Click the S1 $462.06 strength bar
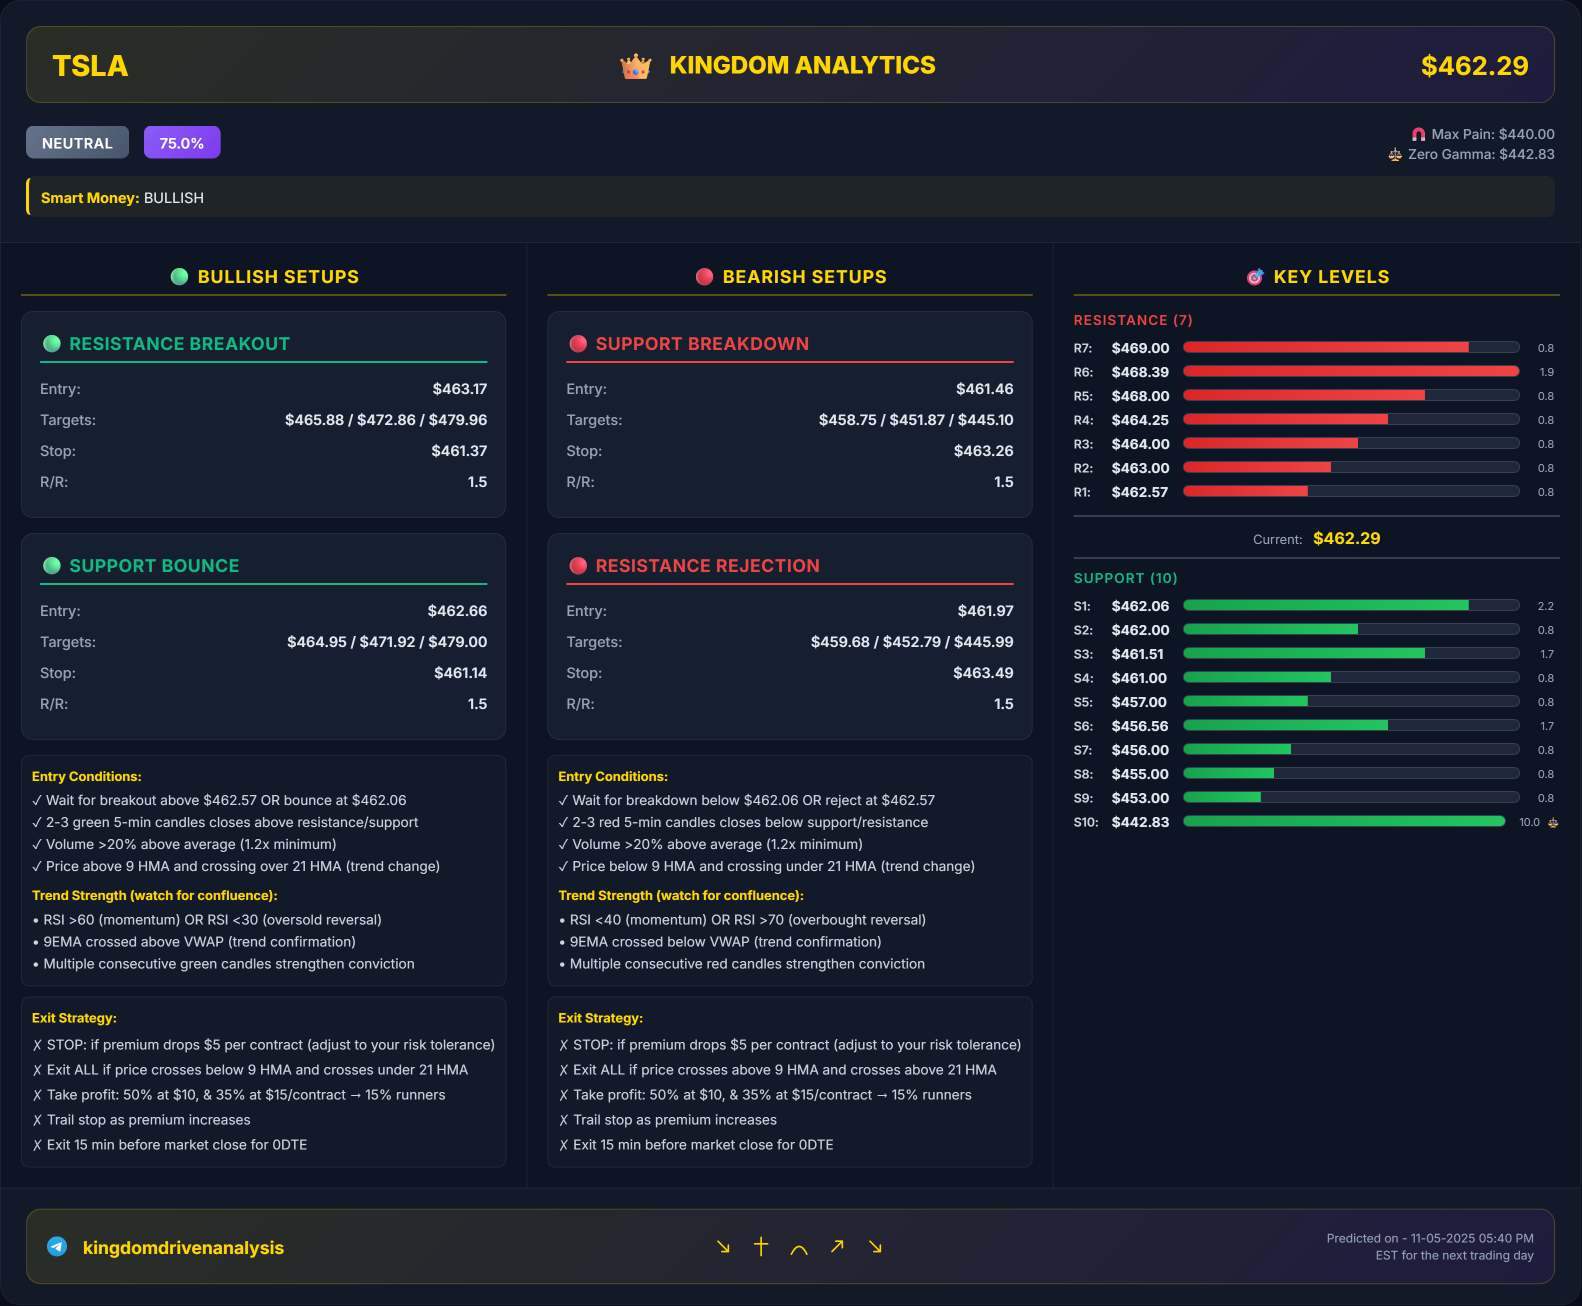This screenshot has width=1582, height=1306. (x=1351, y=606)
